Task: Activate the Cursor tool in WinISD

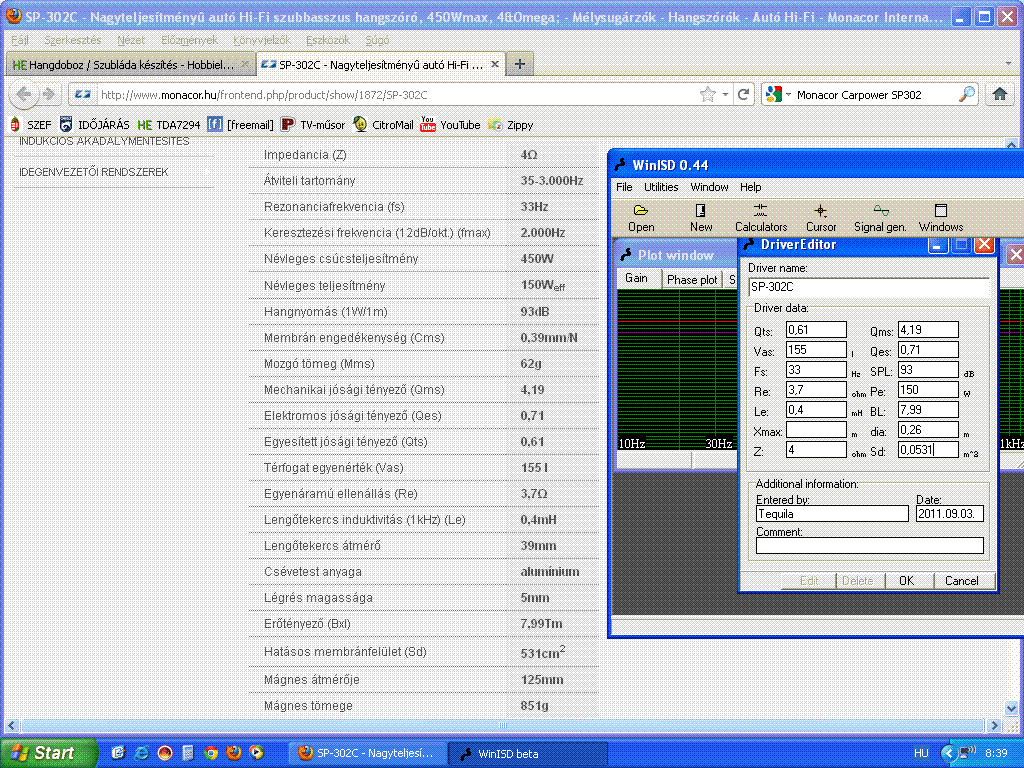Action: [x=821, y=217]
